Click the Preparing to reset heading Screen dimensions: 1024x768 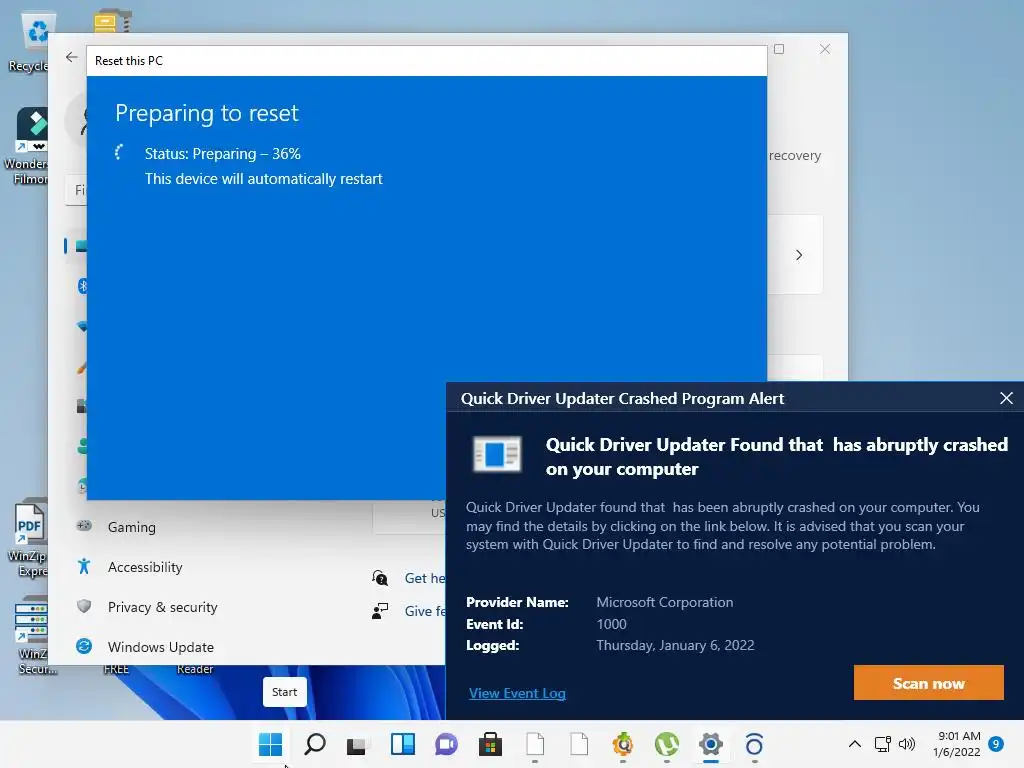[207, 113]
